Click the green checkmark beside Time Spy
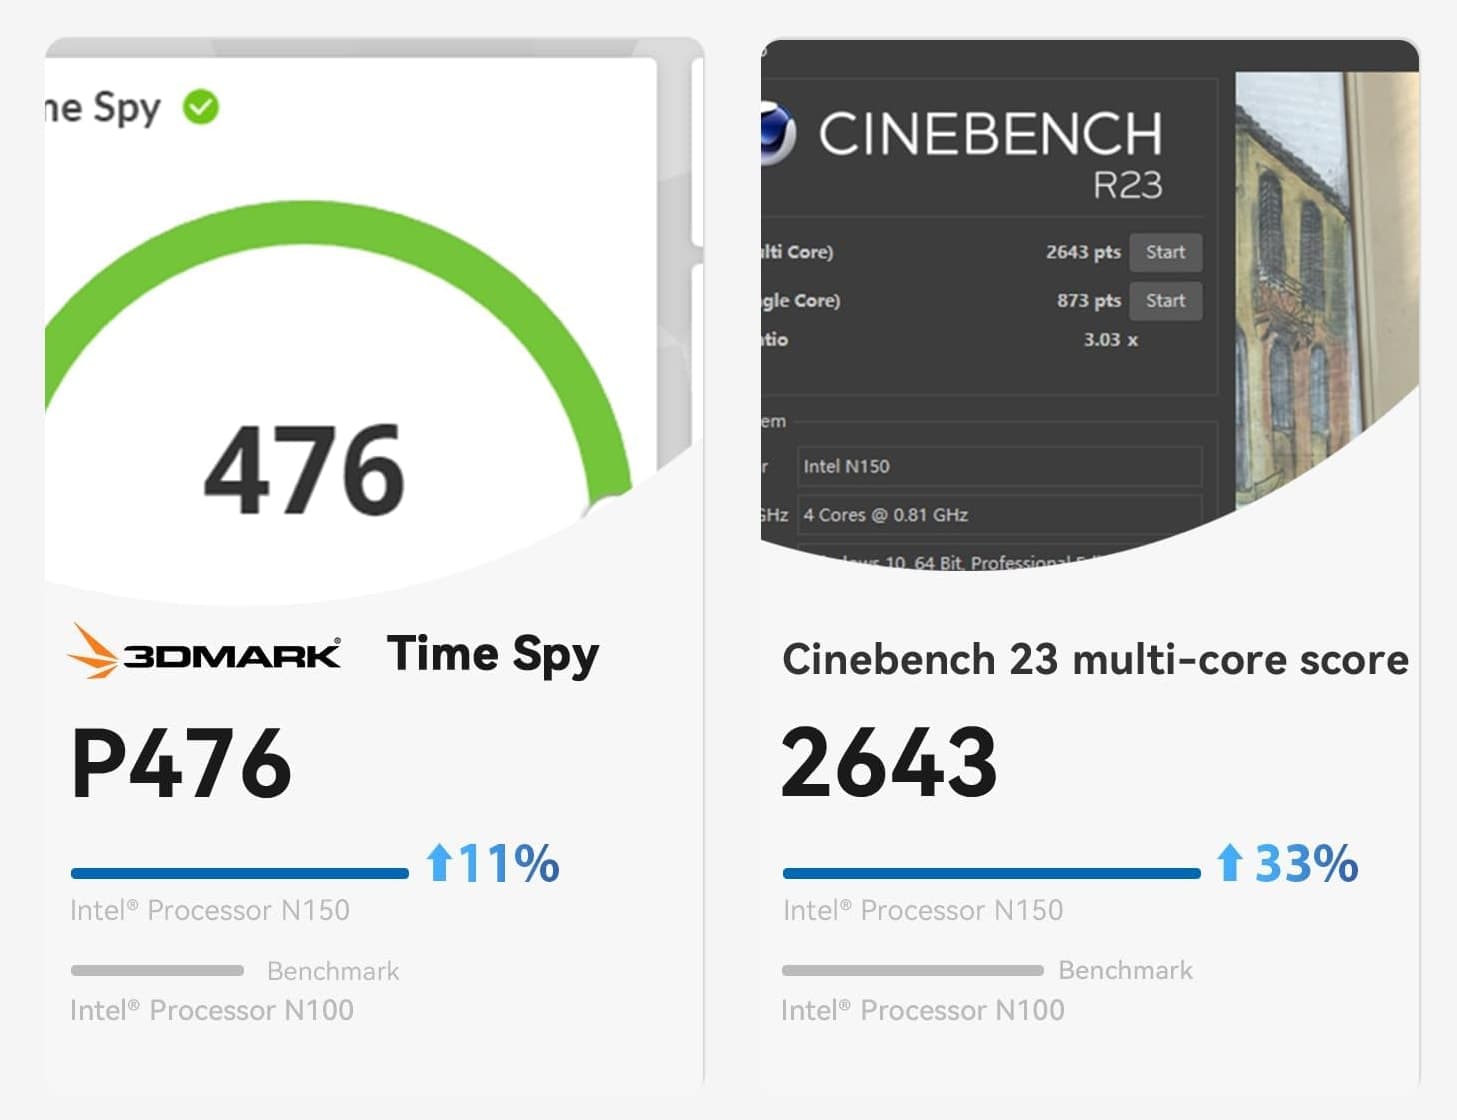The height and width of the screenshot is (1120, 1457). click(201, 107)
